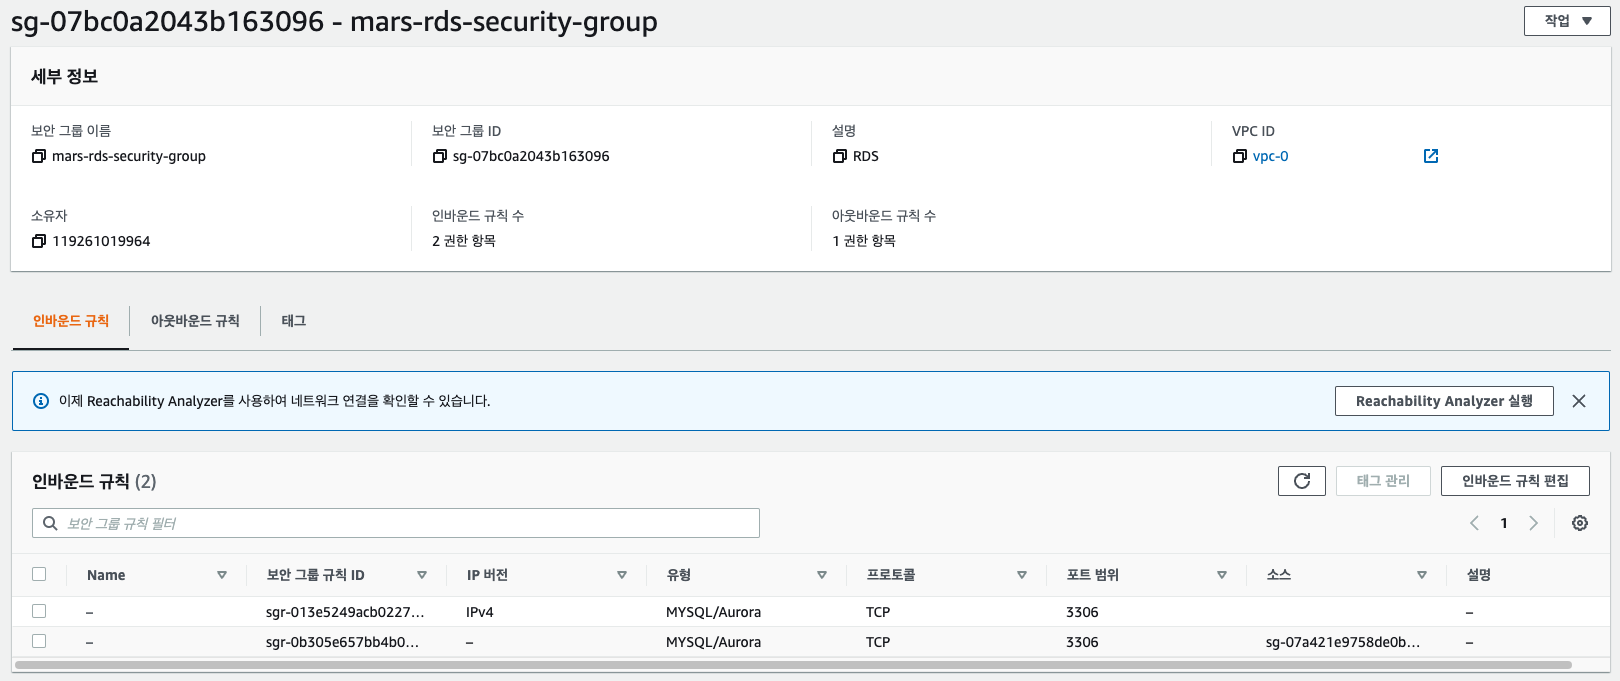Click the 인바운드 규칙 편집 button

1515,481
